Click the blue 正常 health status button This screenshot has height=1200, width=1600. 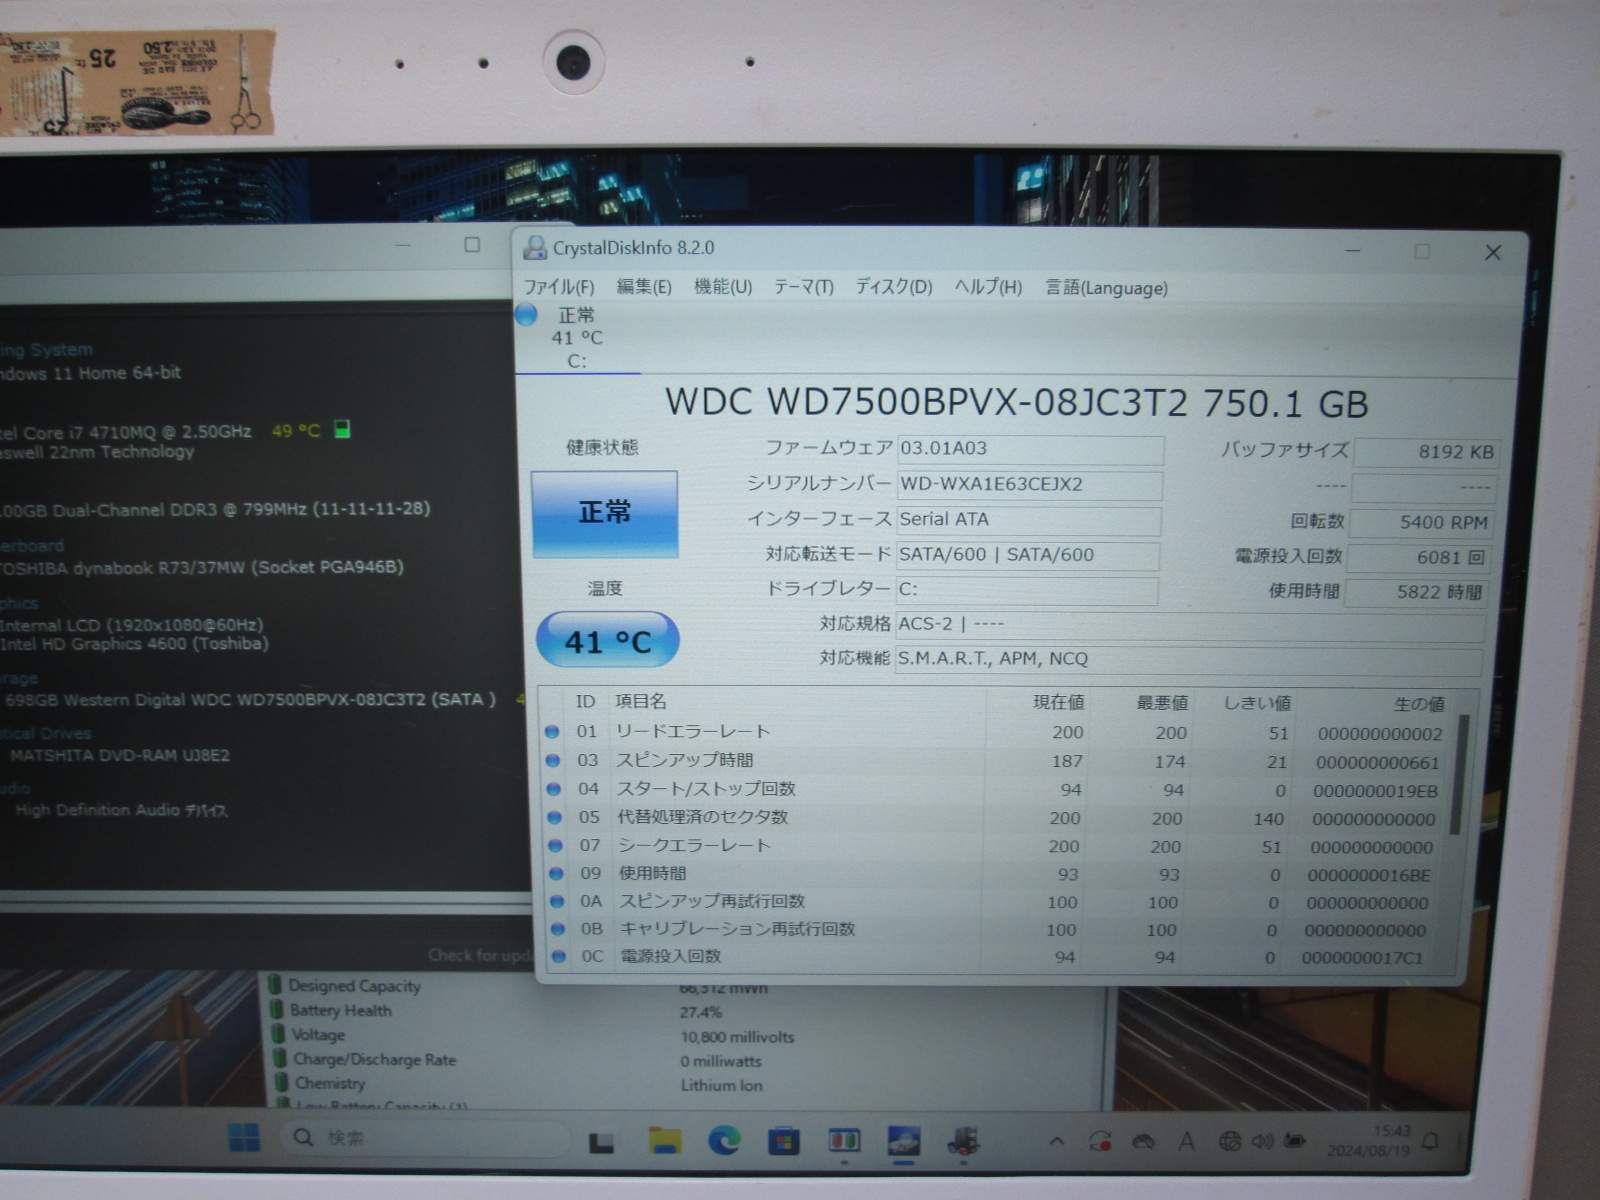pos(604,514)
